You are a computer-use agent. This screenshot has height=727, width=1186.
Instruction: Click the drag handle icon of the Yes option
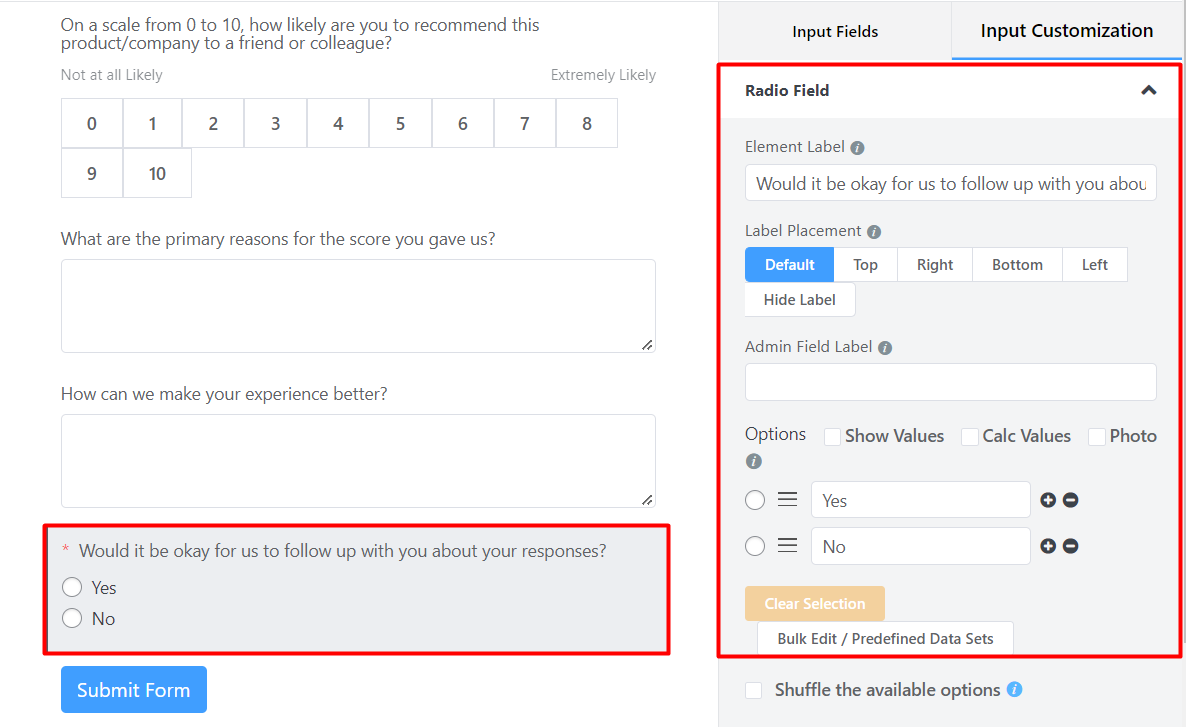pos(787,499)
